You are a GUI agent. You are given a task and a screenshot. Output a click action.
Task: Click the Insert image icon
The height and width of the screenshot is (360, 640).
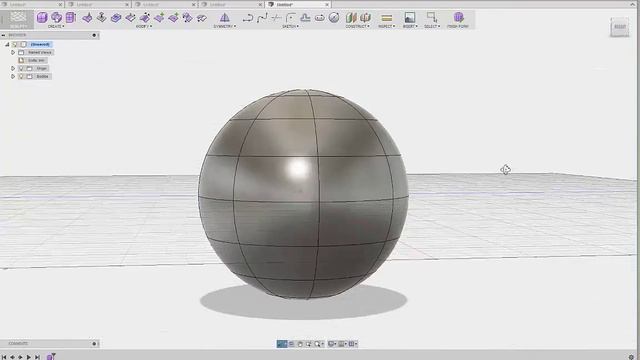[x=409, y=18]
